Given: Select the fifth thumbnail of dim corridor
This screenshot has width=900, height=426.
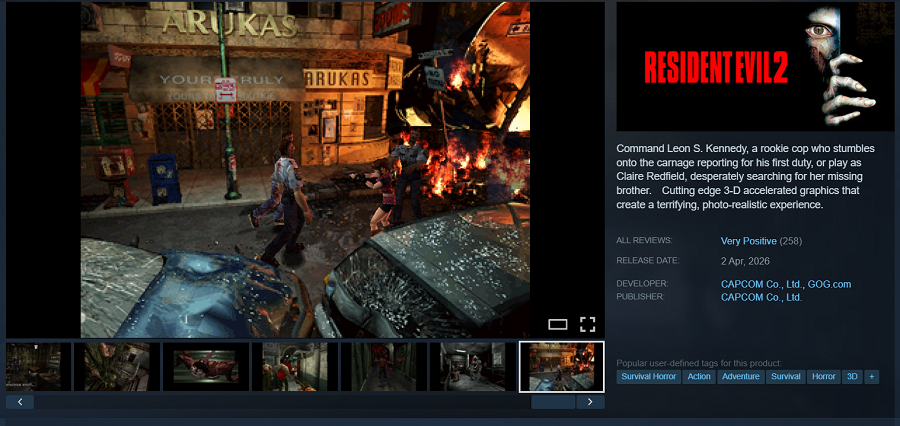Looking at the screenshot, I should [383, 367].
